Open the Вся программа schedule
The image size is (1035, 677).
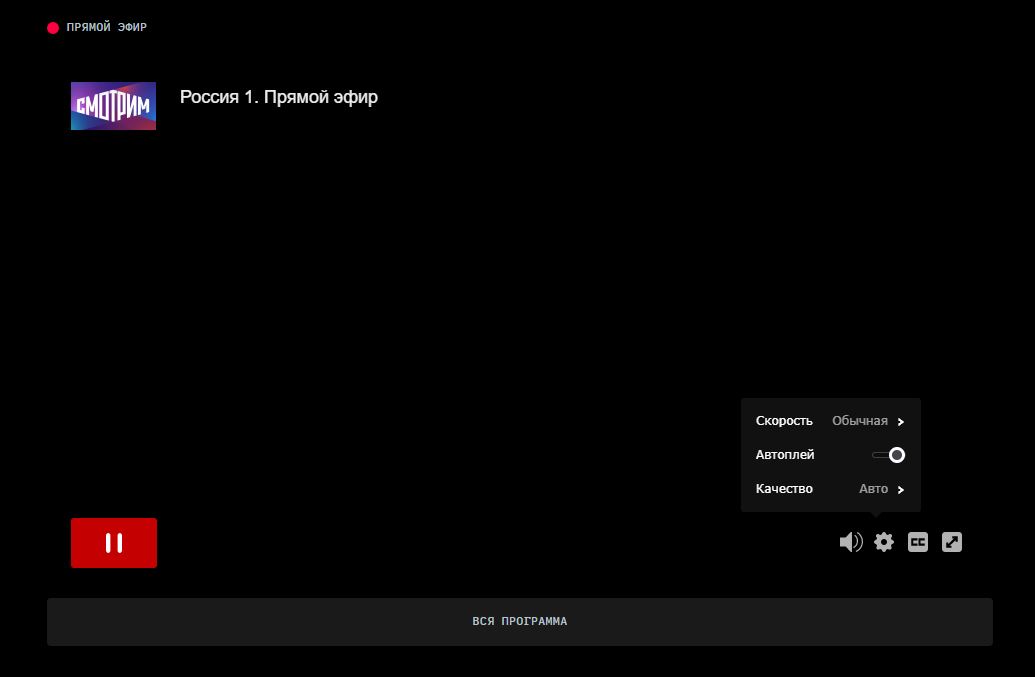click(x=519, y=622)
